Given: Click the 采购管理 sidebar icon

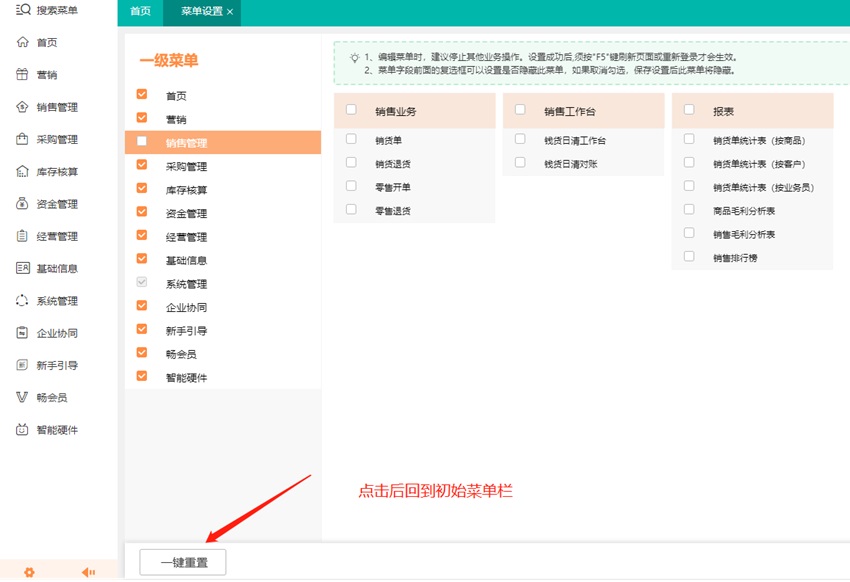Looking at the screenshot, I should pyautogui.click(x=23, y=139).
